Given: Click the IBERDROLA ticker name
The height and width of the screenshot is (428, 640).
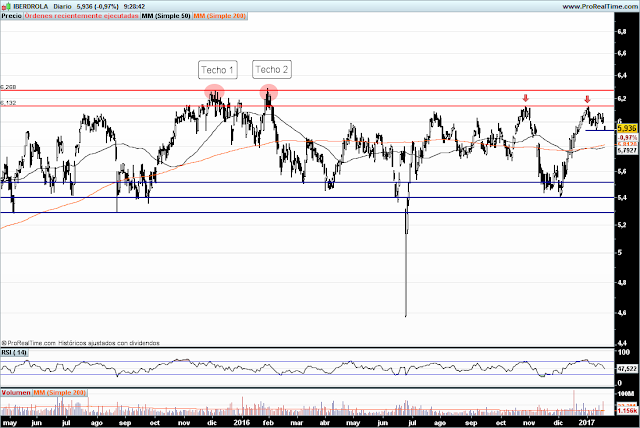Looking at the screenshot, I should (x=31, y=7).
